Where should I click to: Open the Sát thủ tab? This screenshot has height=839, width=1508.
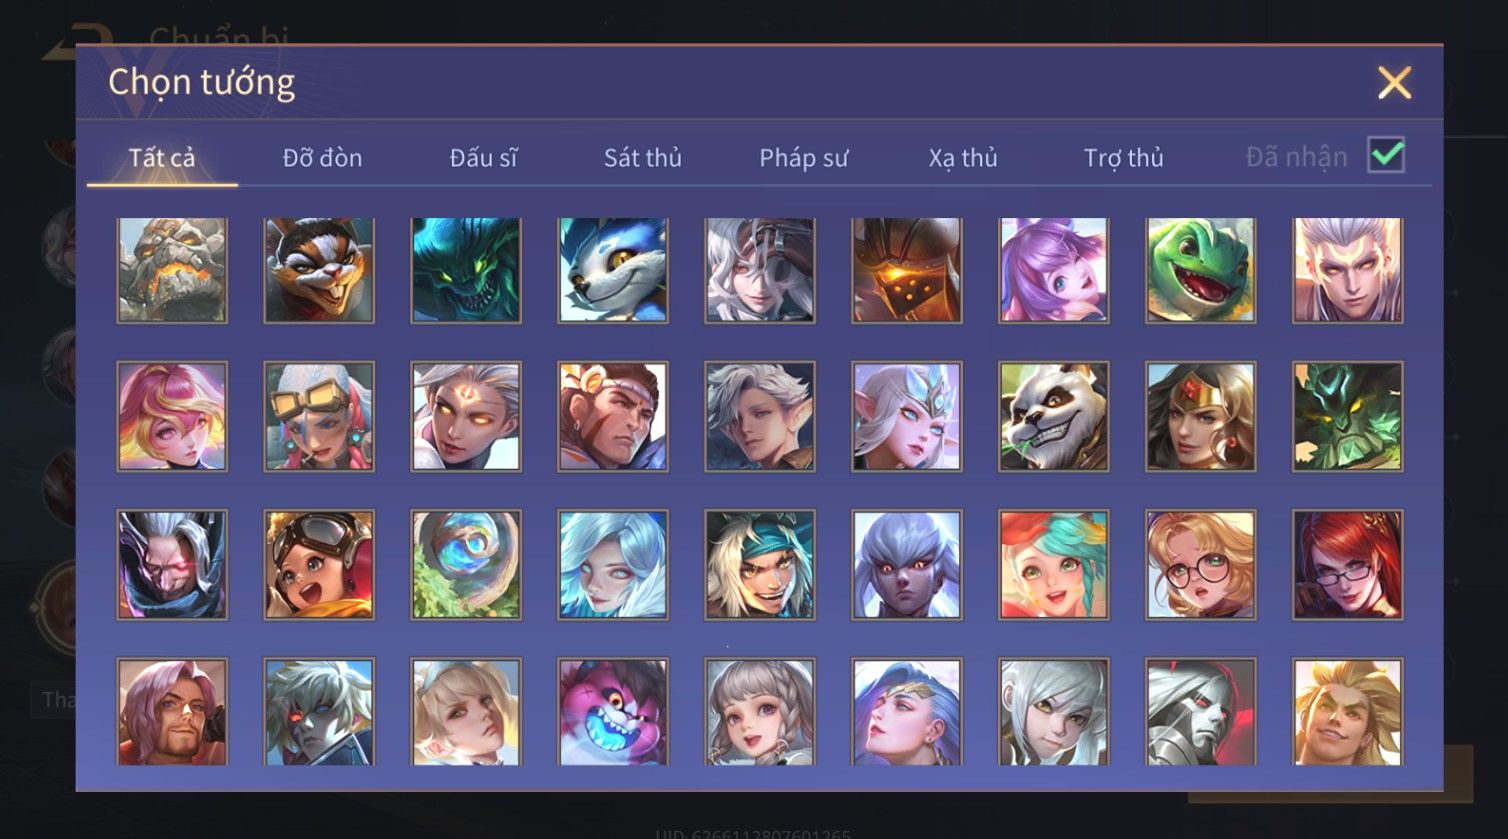(642, 158)
